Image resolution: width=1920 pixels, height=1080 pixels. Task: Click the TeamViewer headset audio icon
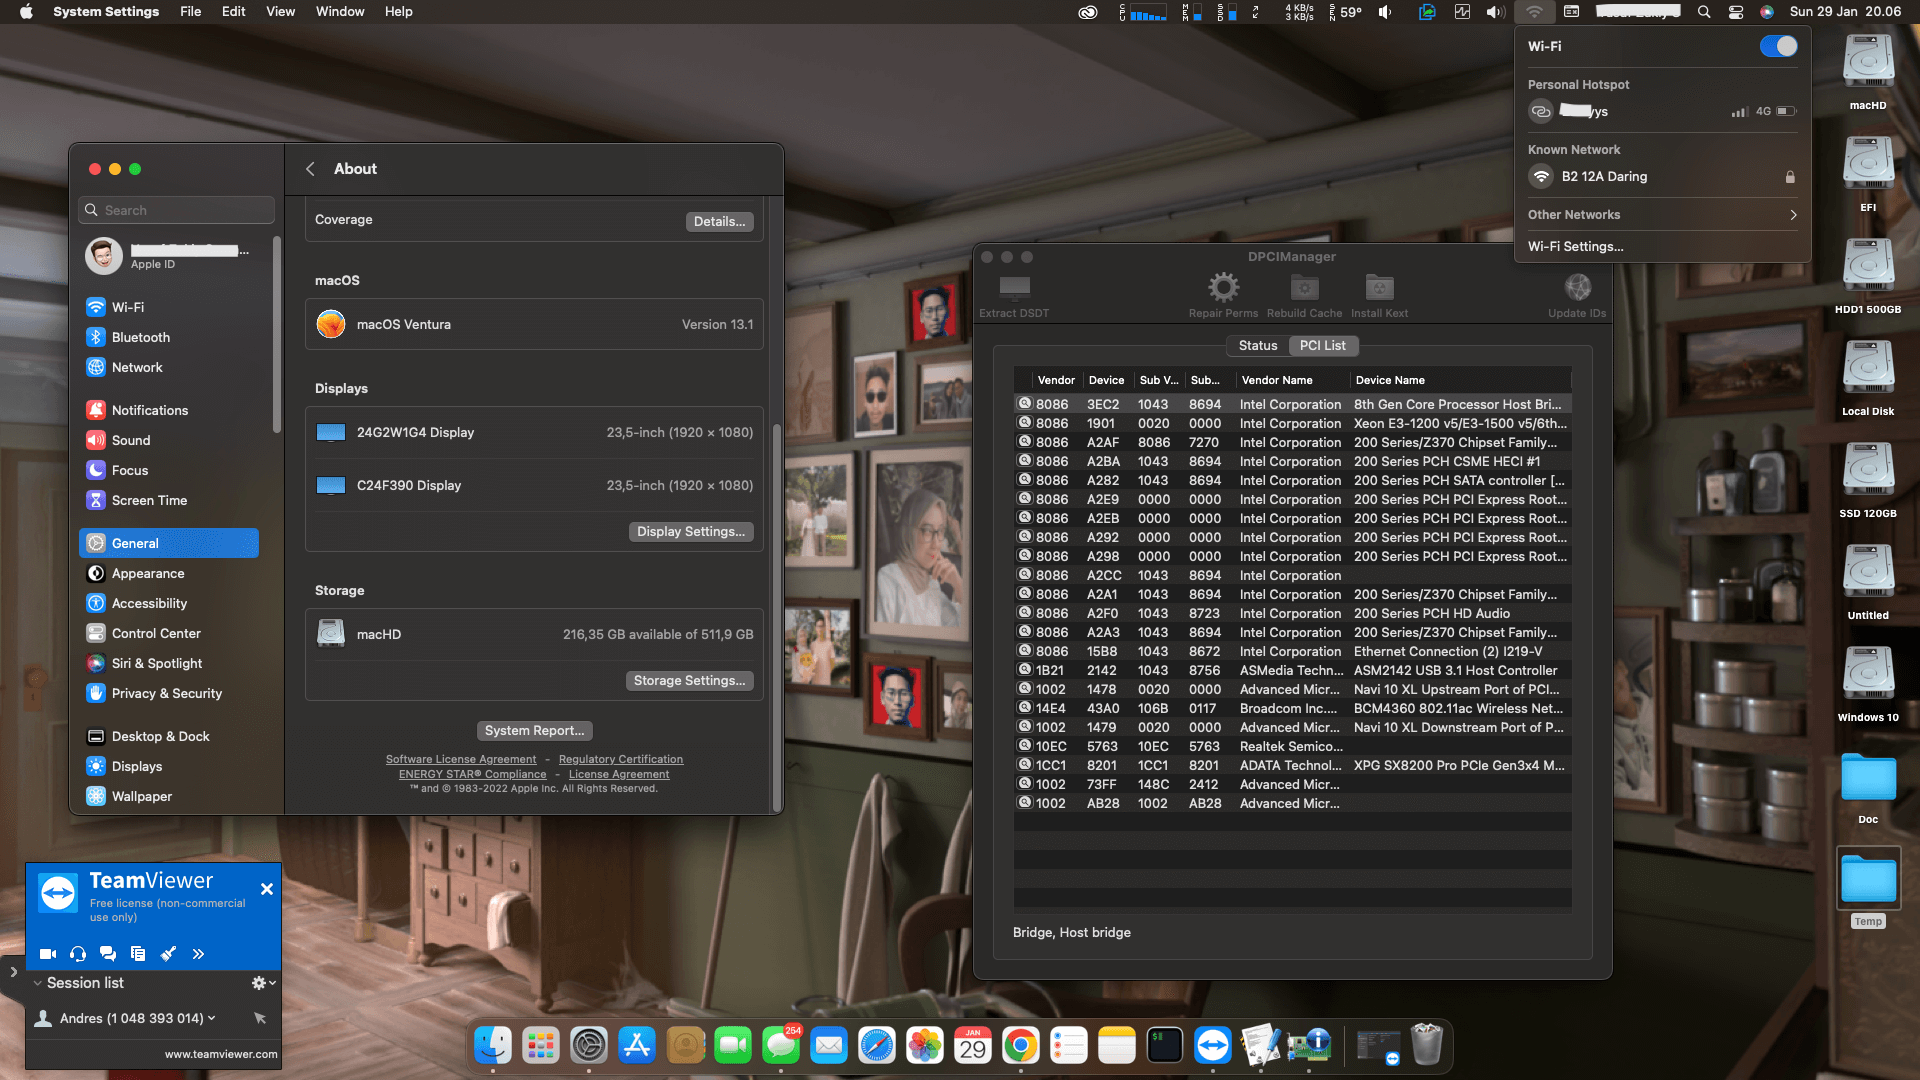[x=78, y=954]
